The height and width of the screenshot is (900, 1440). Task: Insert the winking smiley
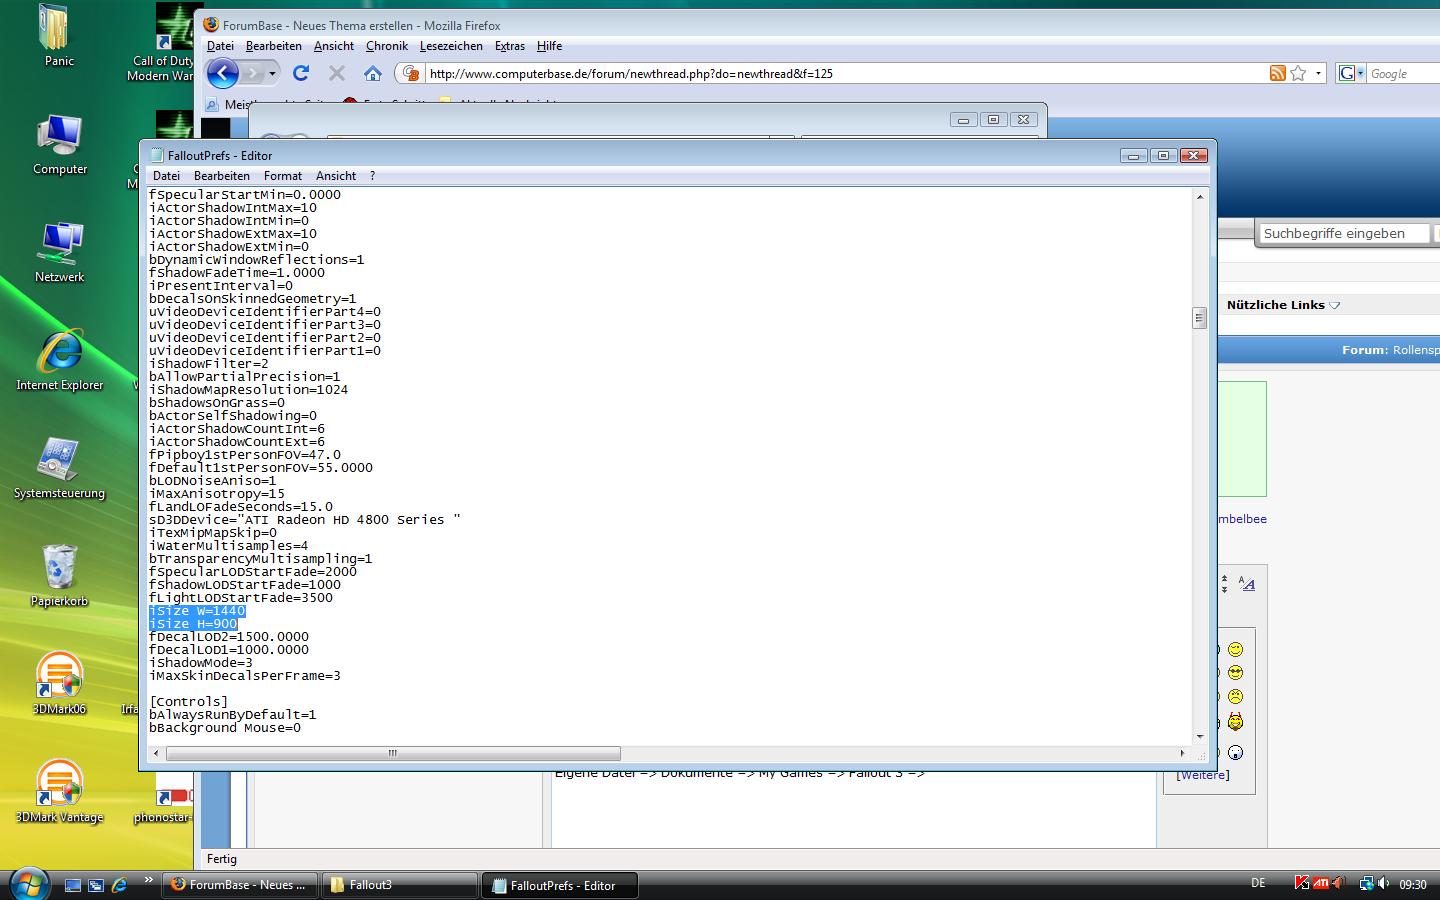[1235, 650]
